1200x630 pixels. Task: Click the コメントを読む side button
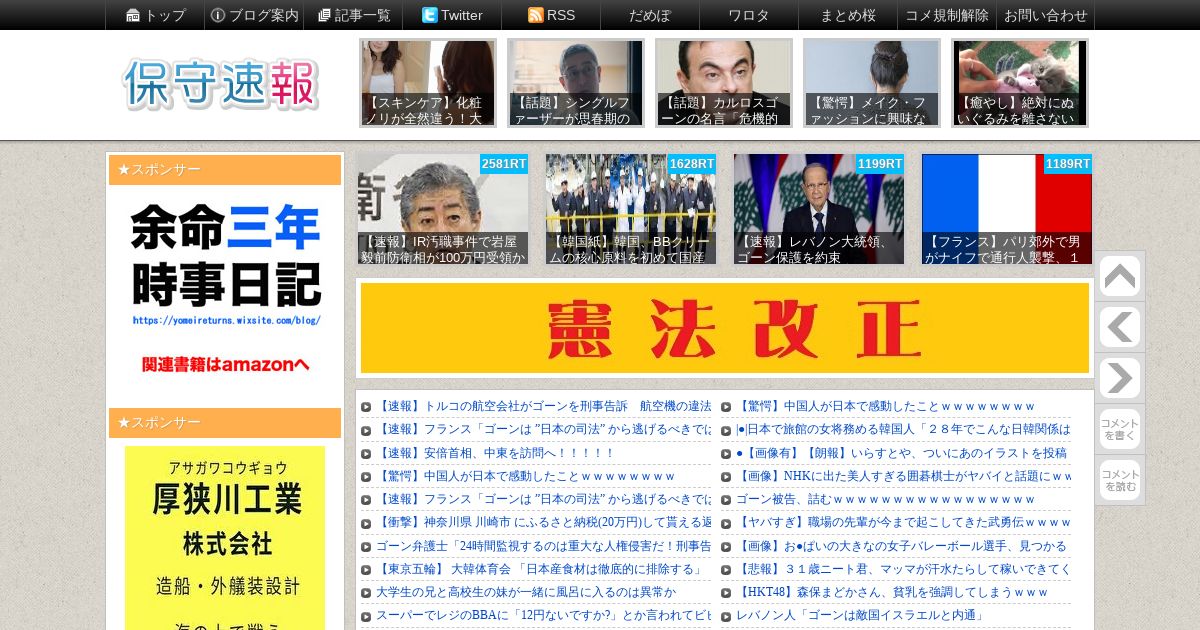[x=1120, y=480]
